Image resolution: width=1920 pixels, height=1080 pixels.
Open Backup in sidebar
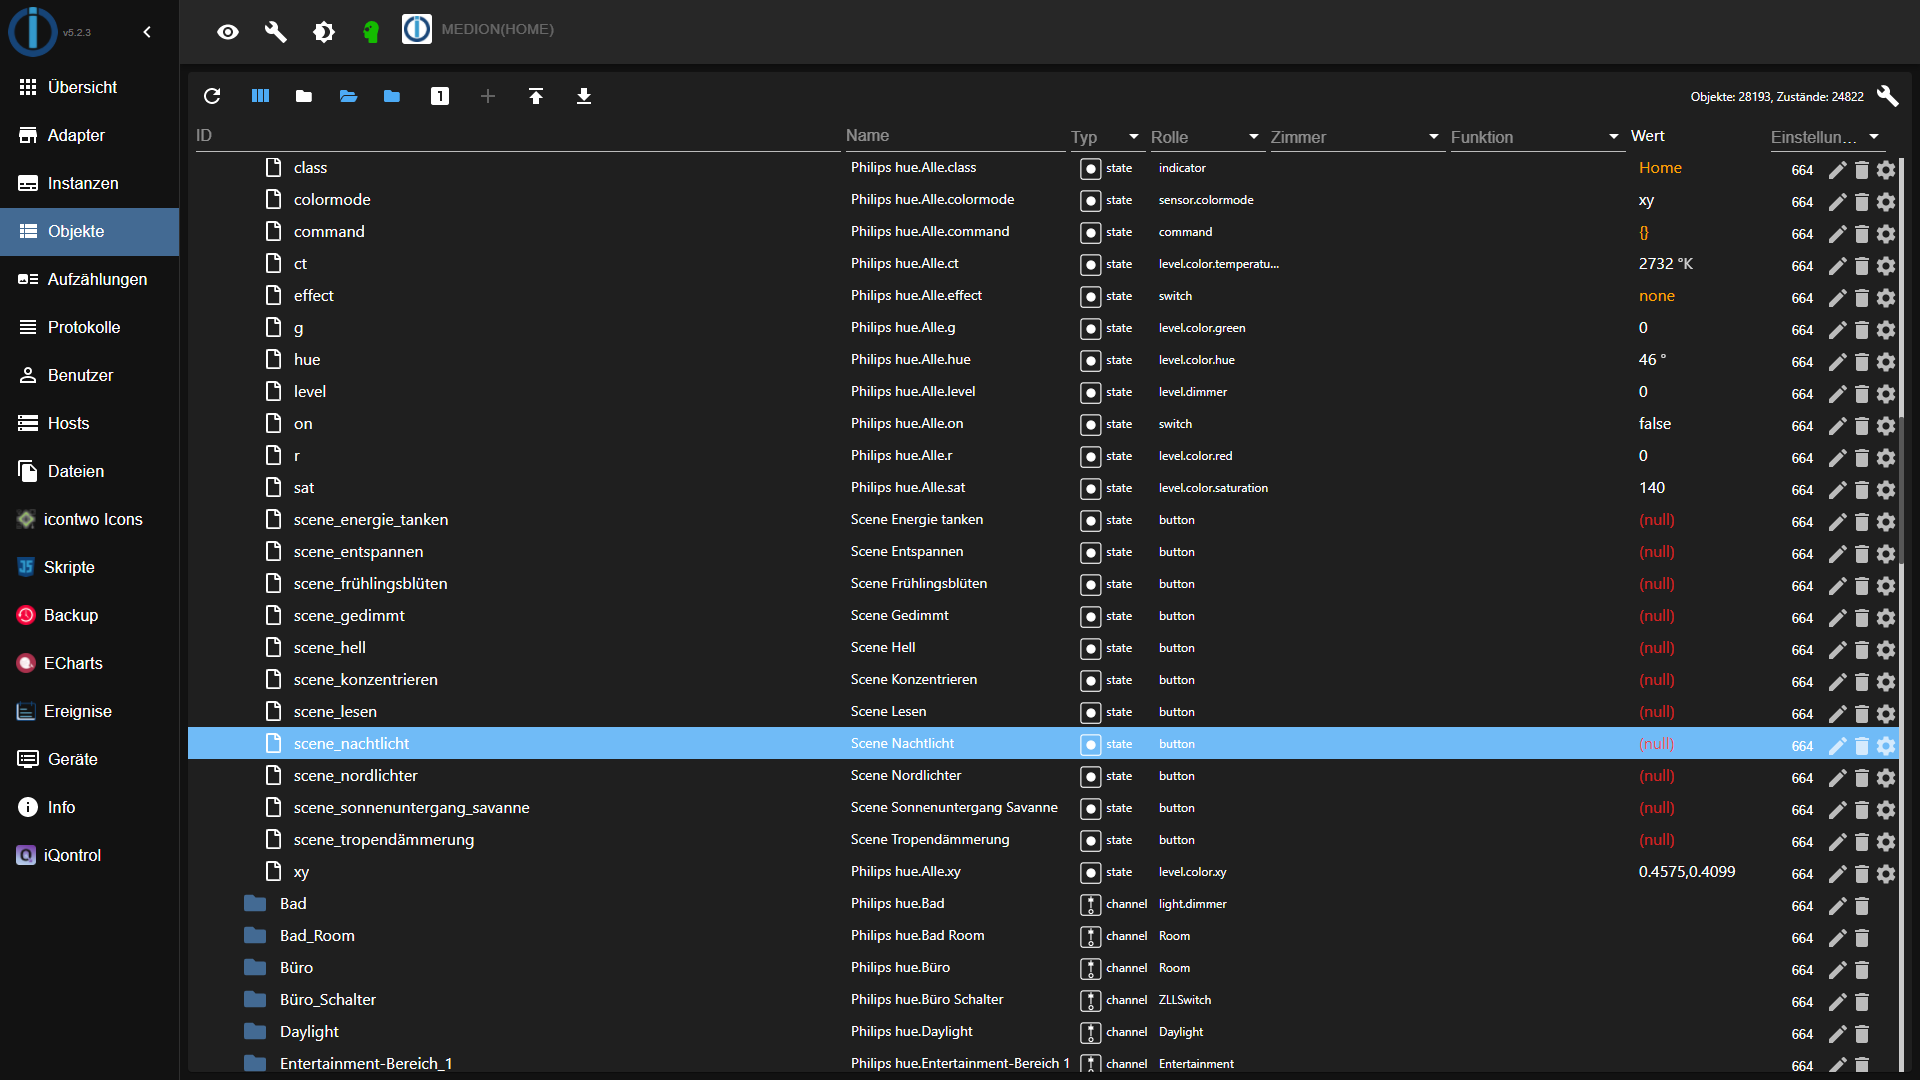89,615
